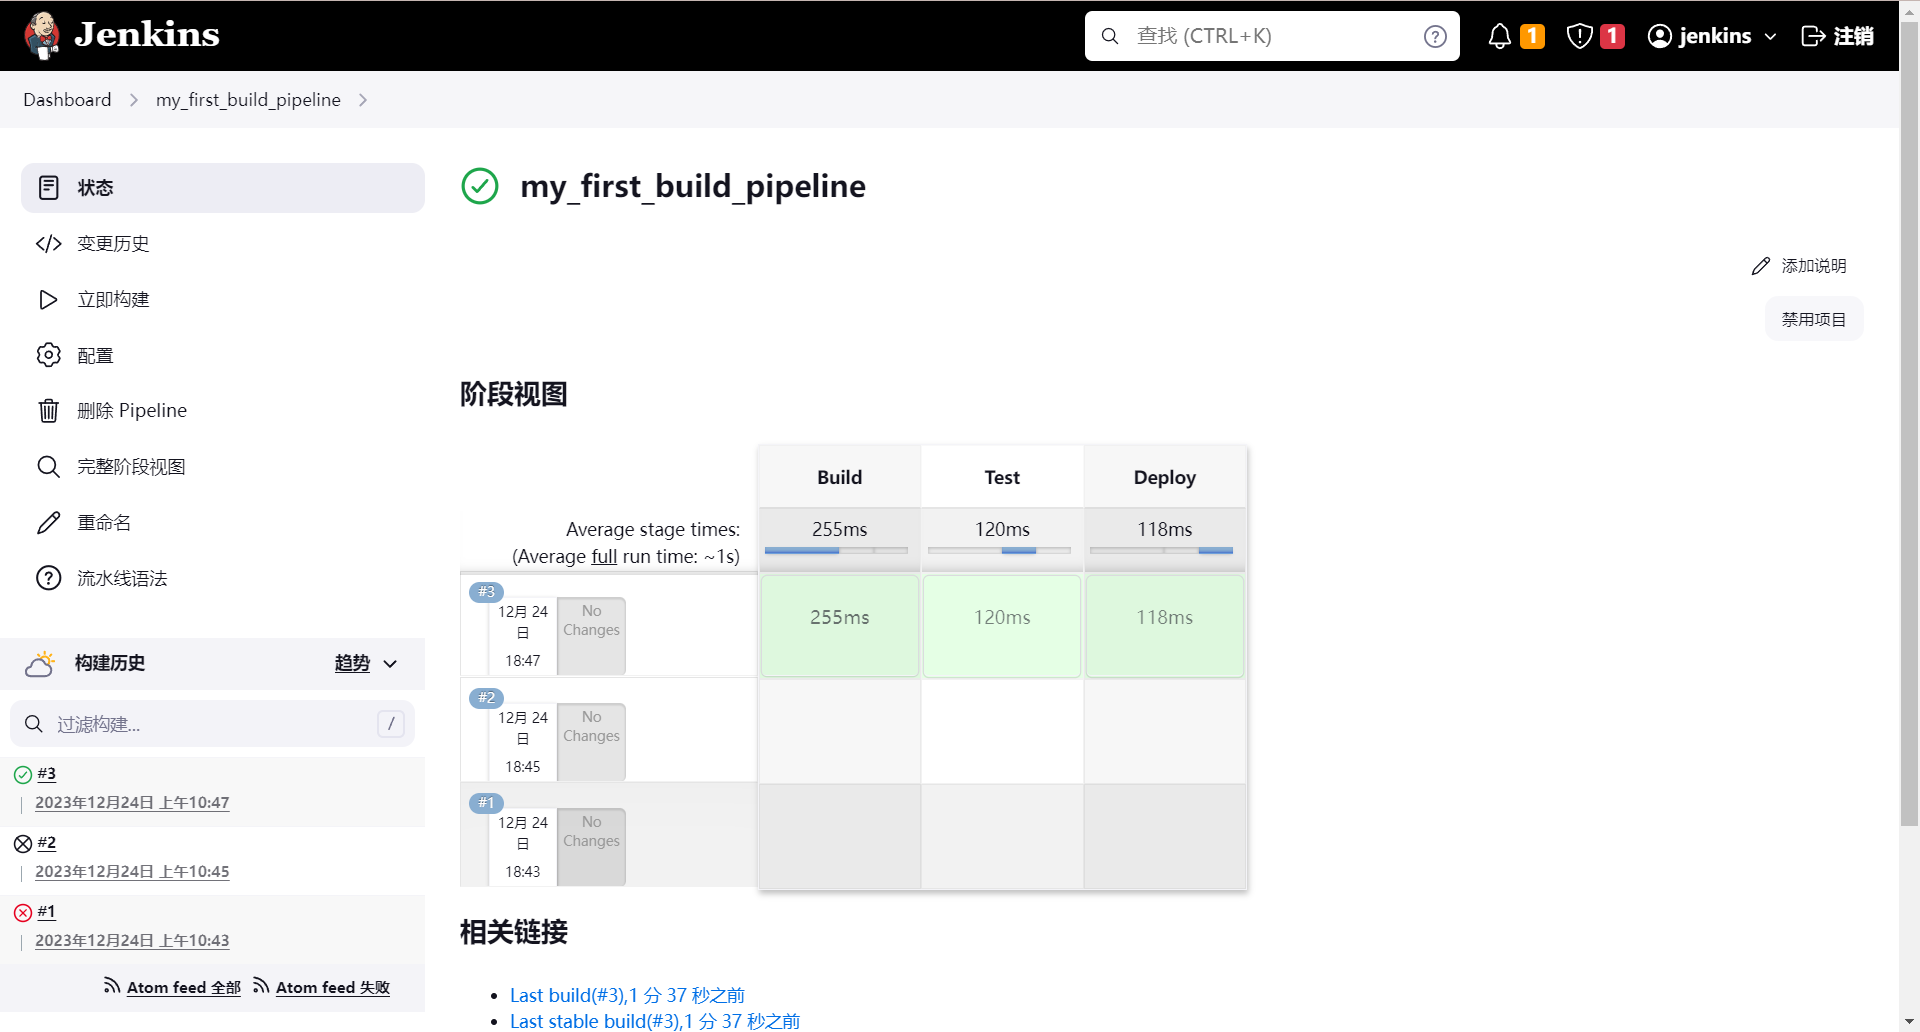
Task: Click the #3 badge in stage view
Action: pyautogui.click(x=486, y=592)
